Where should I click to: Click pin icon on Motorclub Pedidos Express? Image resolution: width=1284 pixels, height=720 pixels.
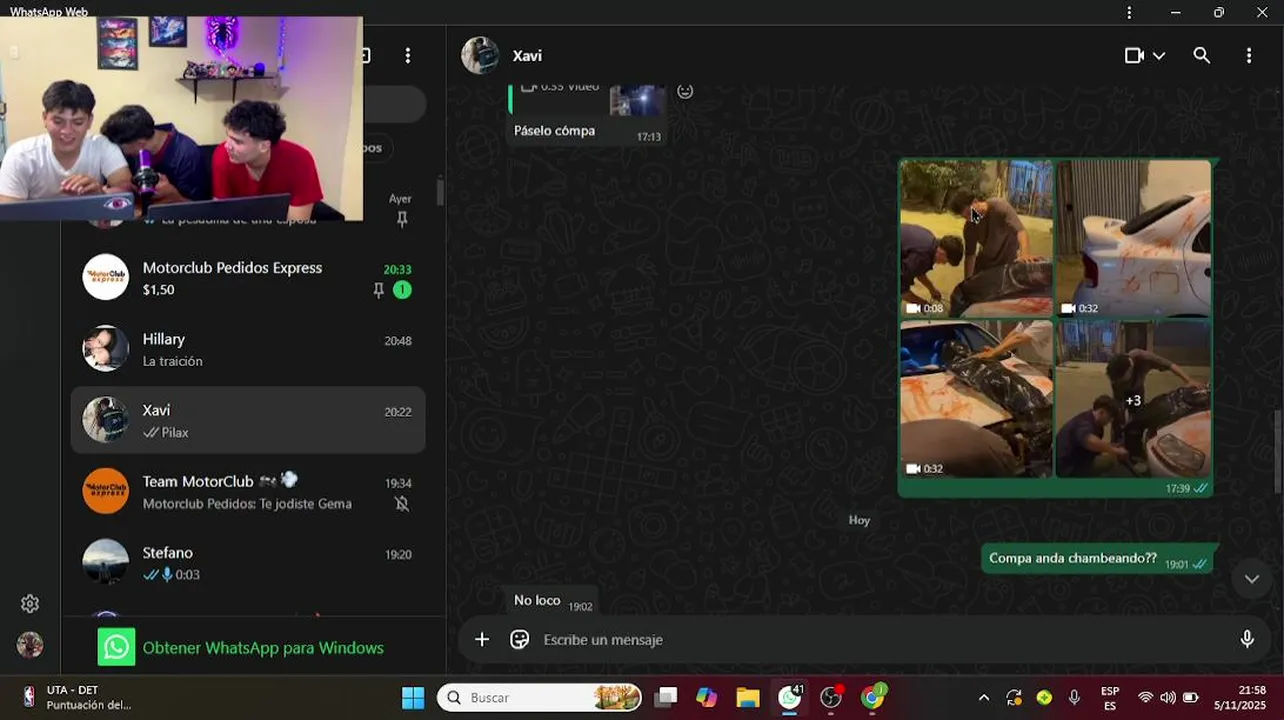tap(378, 290)
